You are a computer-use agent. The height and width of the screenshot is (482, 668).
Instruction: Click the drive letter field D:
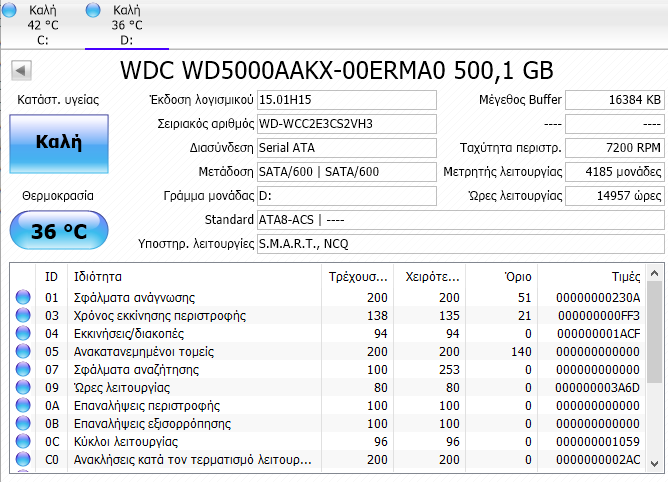[347, 196]
